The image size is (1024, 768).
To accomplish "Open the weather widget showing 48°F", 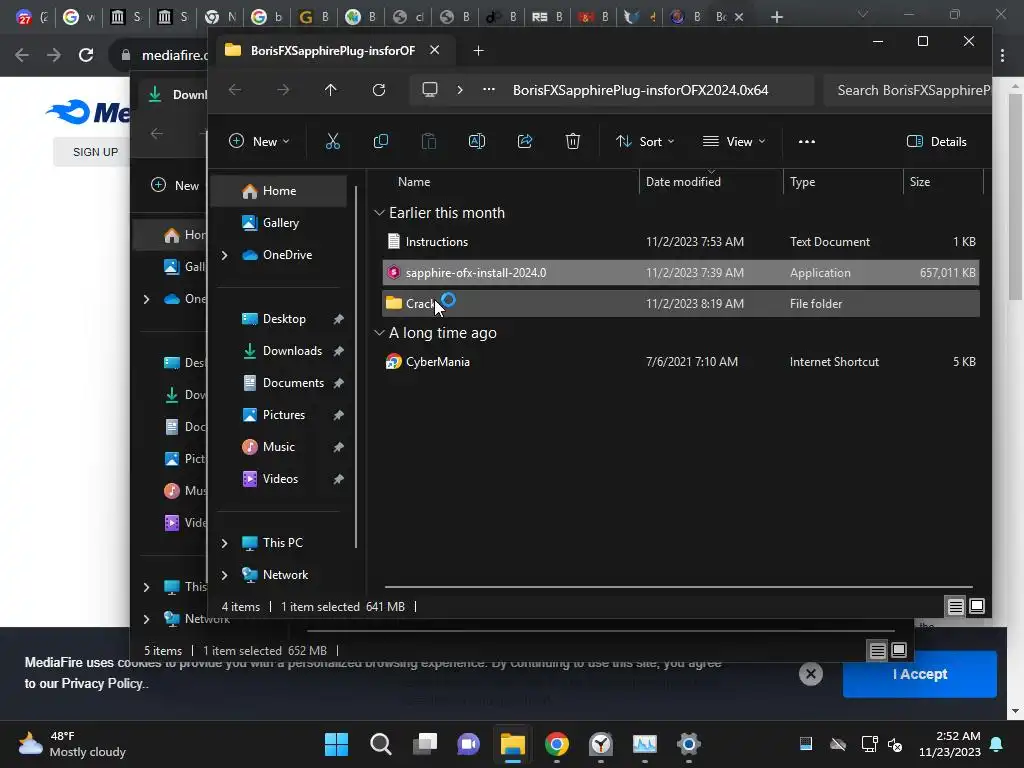I will click(72, 744).
